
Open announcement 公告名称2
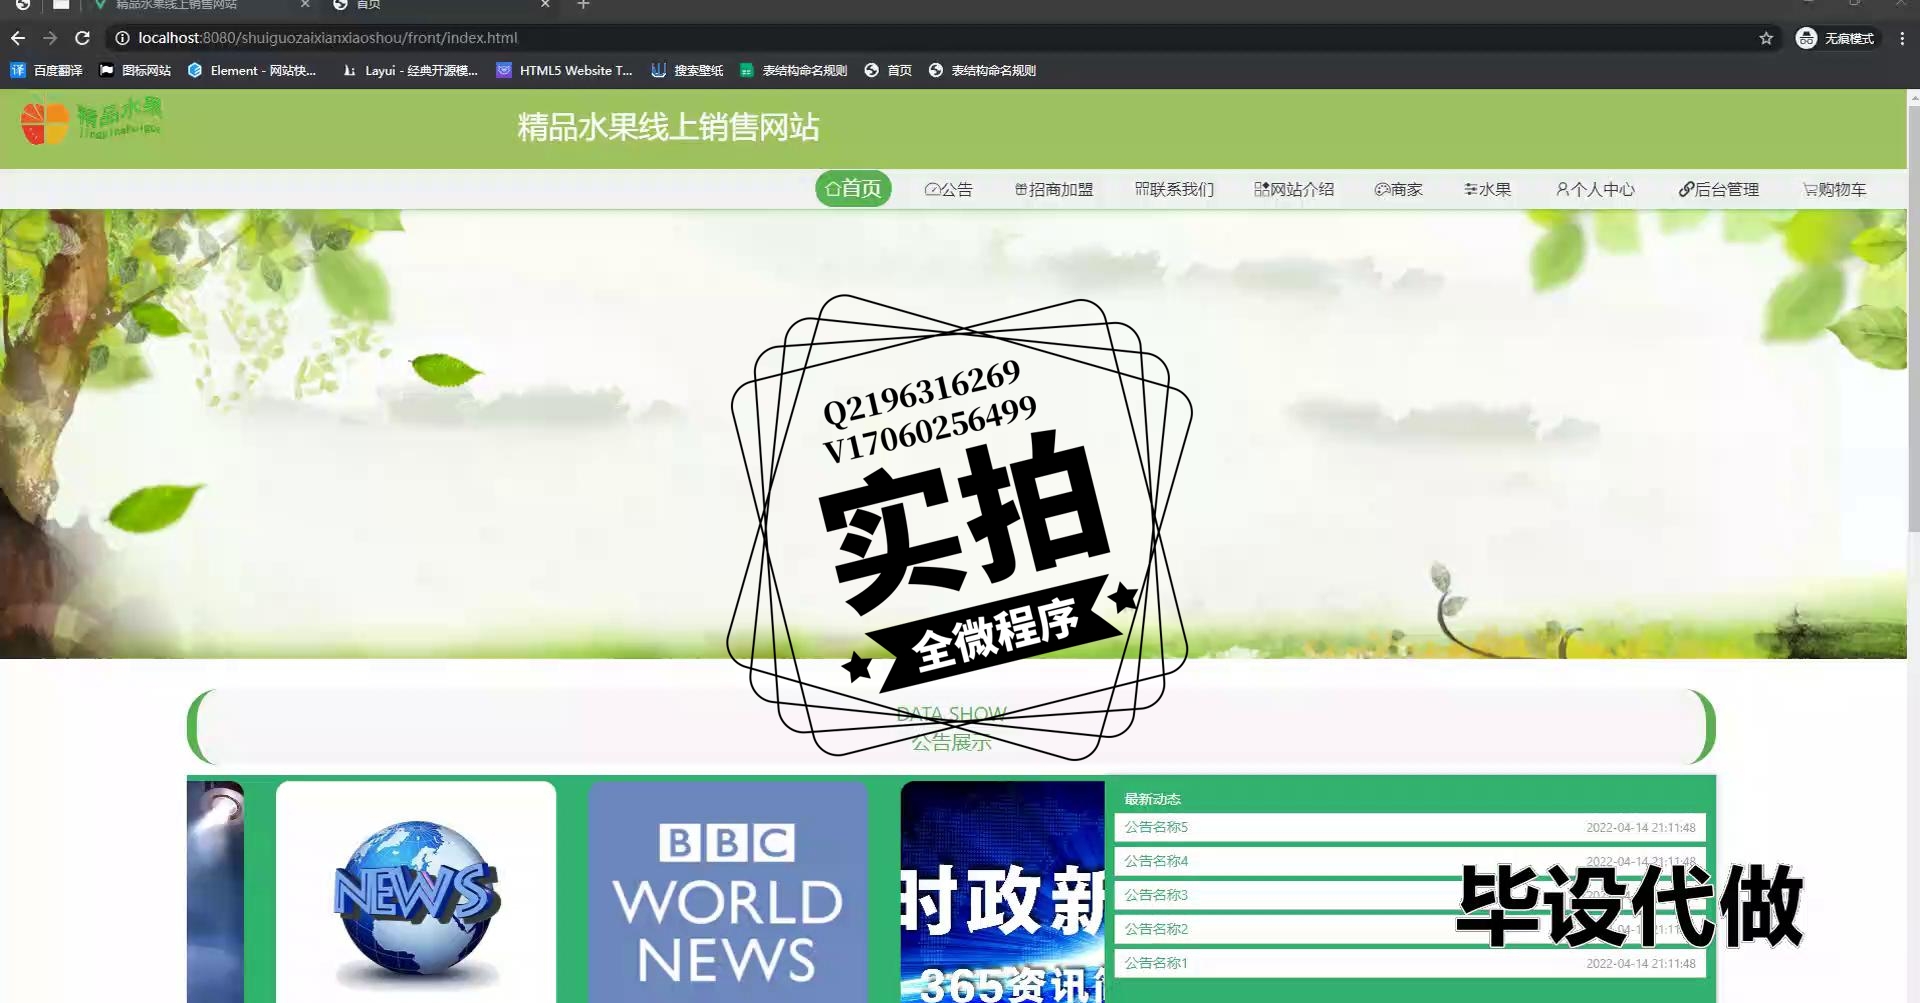[1410, 929]
